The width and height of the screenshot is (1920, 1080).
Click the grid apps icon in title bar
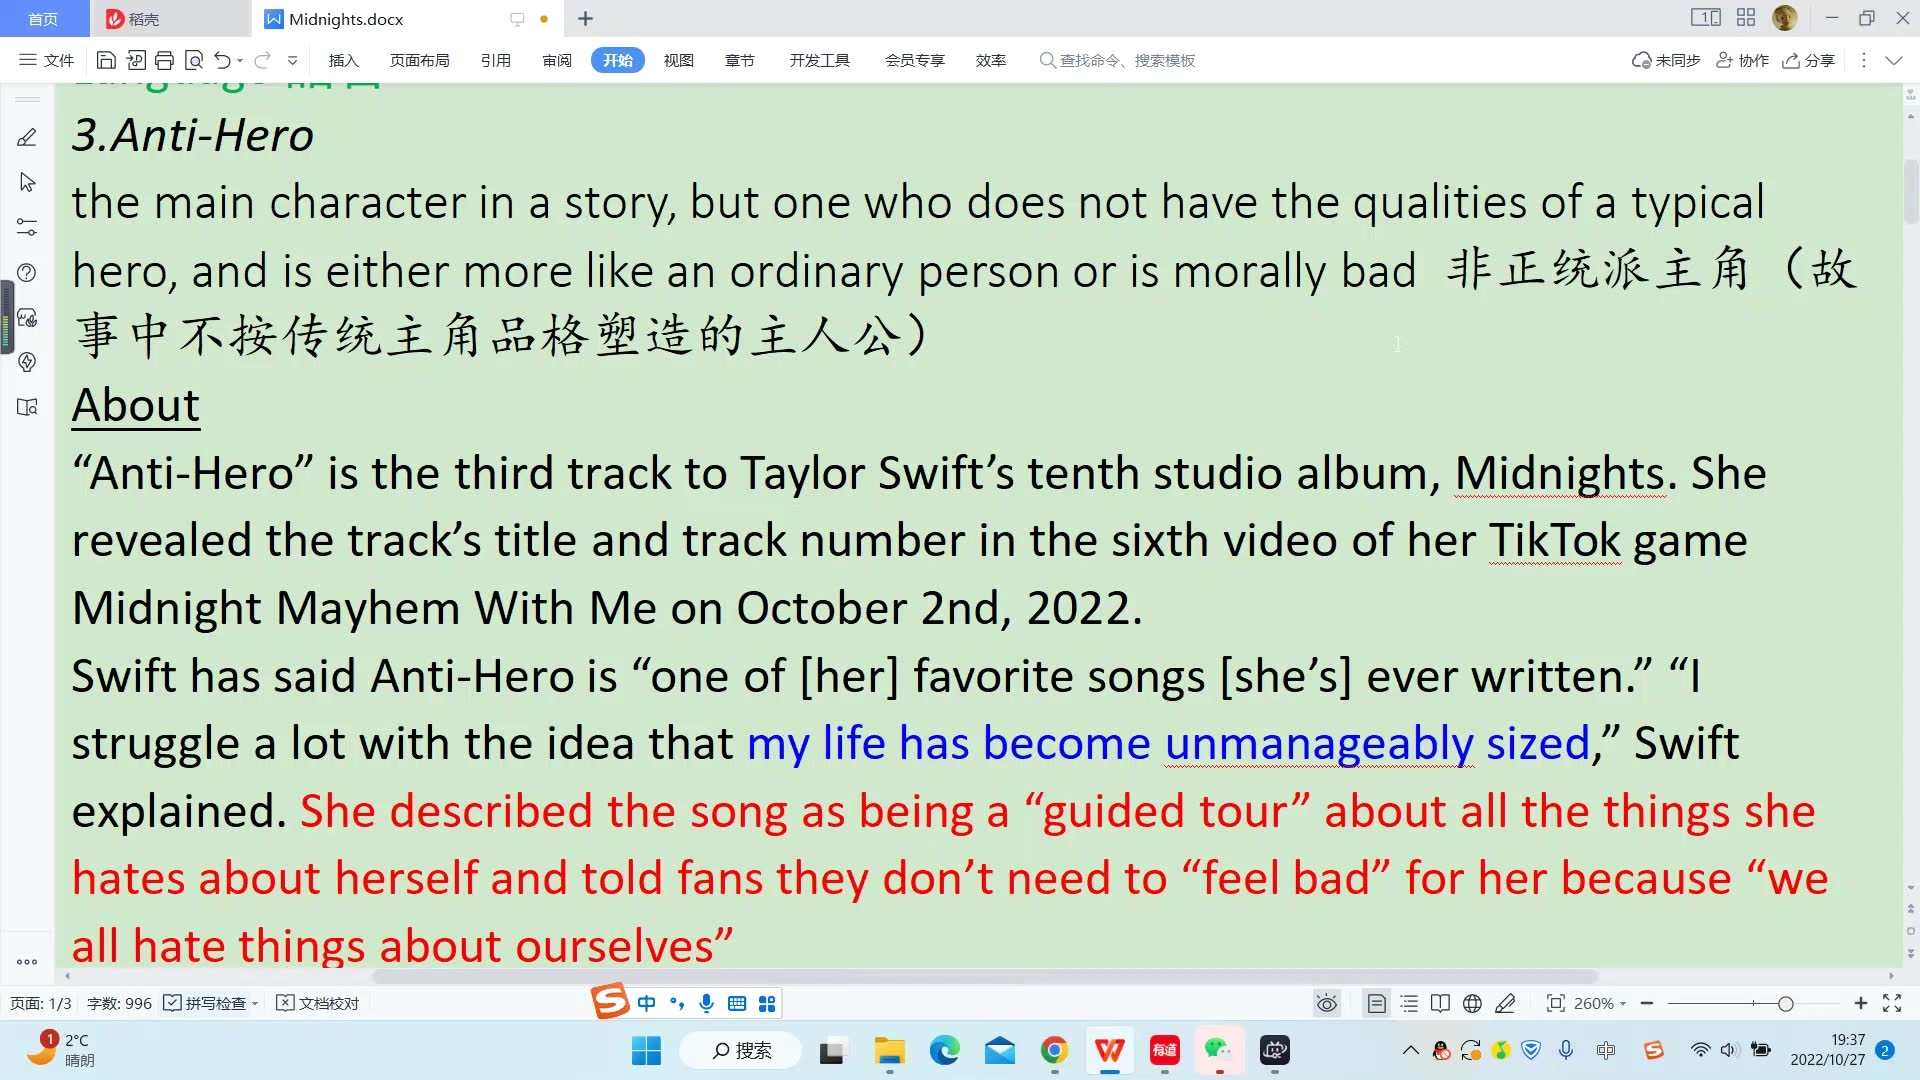(x=1746, y=18)
